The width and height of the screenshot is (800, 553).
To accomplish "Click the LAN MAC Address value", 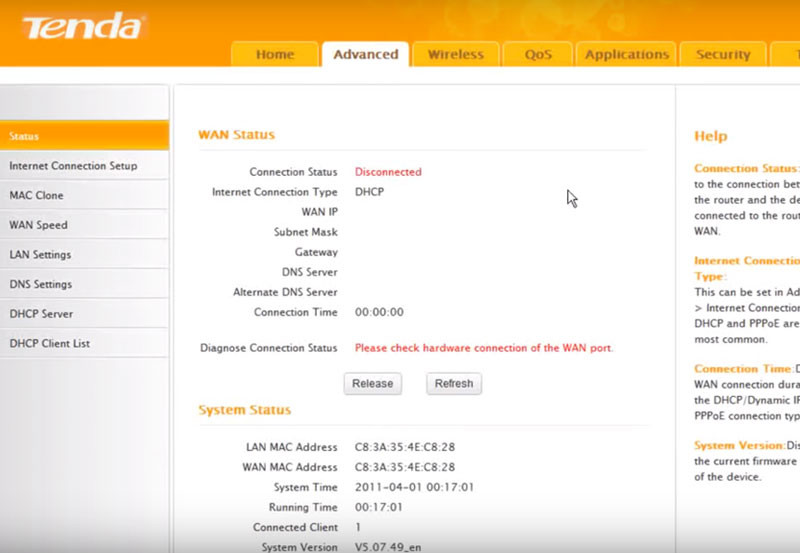I will coord(405,447).
